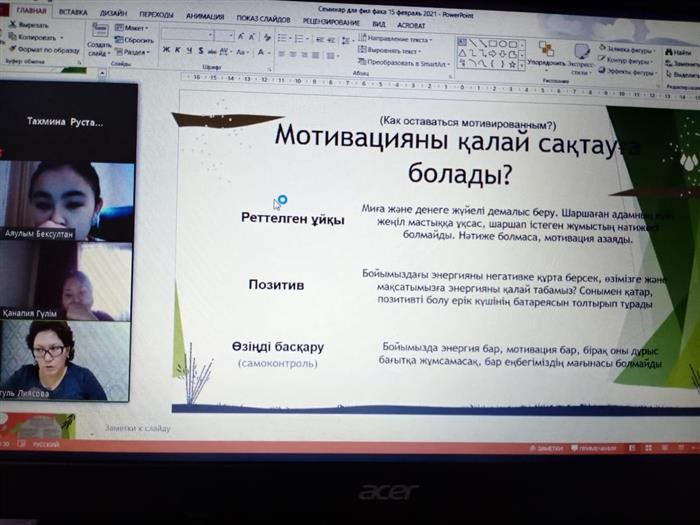This screenshot has width=700, height=525.
Task: Switch to the ВСТАВКА ribbon tab
Action: [x=72, y=10]
